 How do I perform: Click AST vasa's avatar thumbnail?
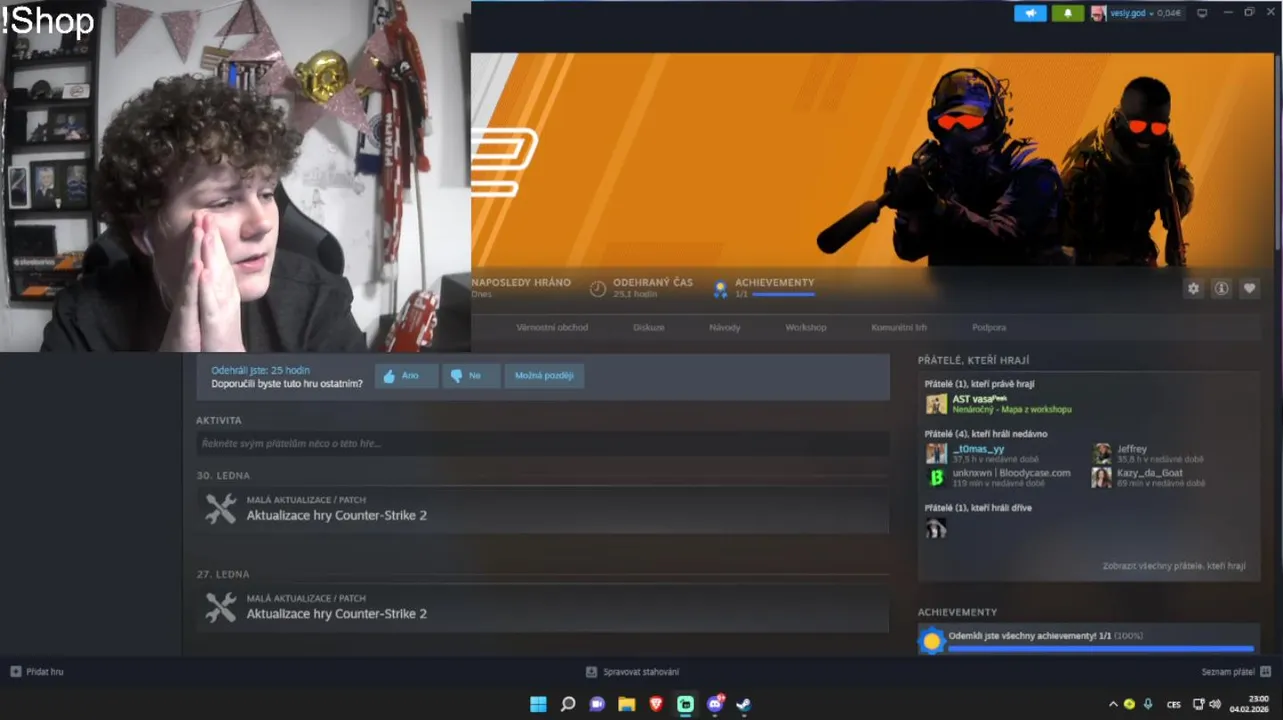point(936,404)
